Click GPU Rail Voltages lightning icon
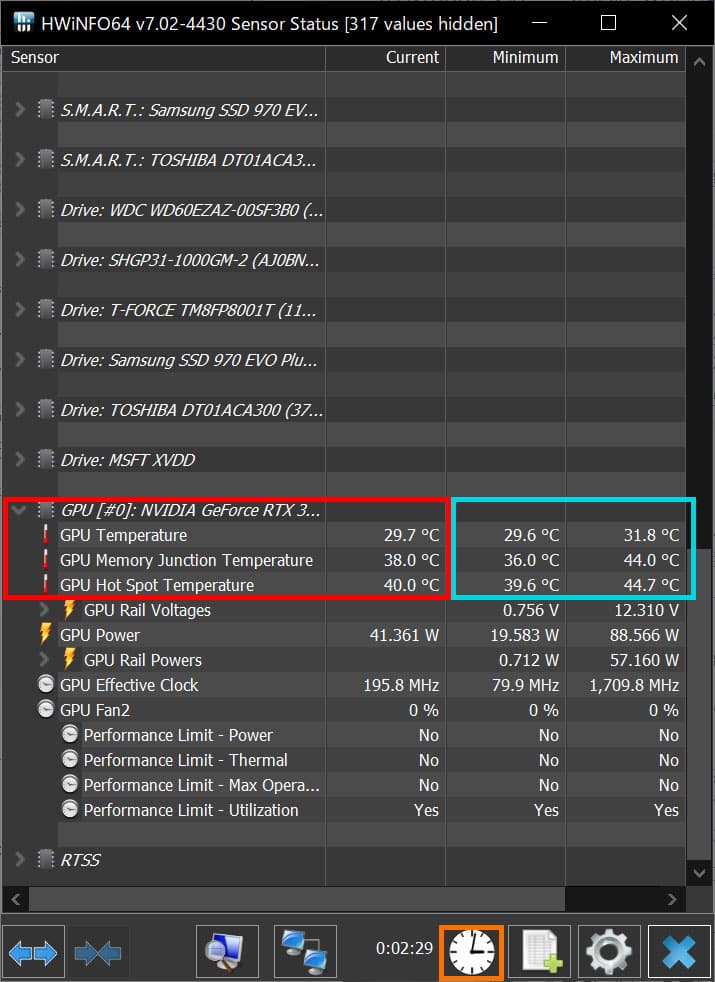The width and height of the screenshot is (715, 982). click(69, 609)
